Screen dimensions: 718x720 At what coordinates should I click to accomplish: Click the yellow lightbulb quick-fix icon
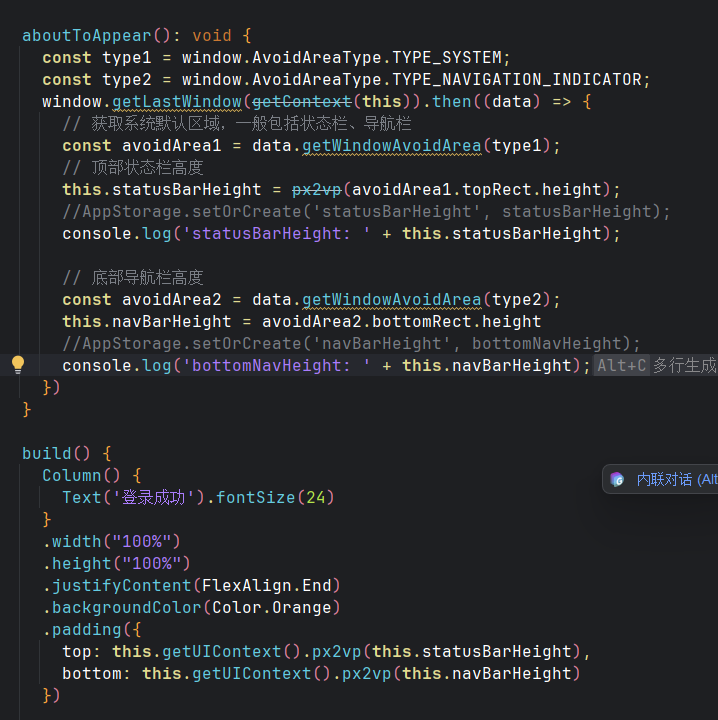tap(18, 365)
